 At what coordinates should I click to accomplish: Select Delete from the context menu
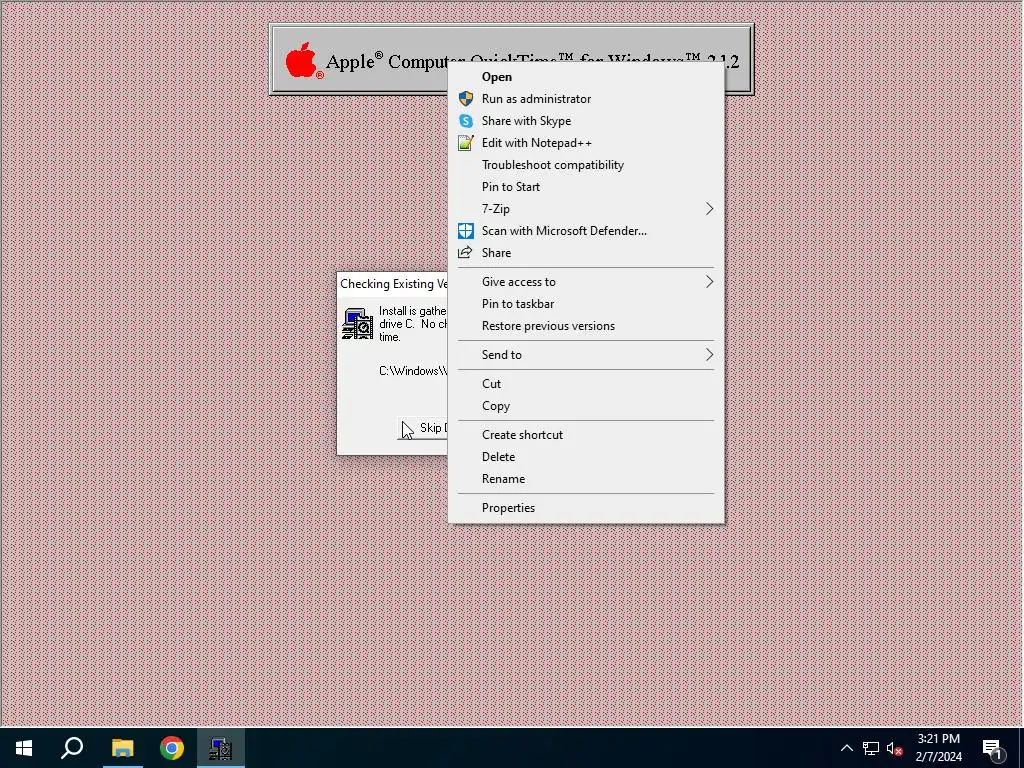click(586, 457)
